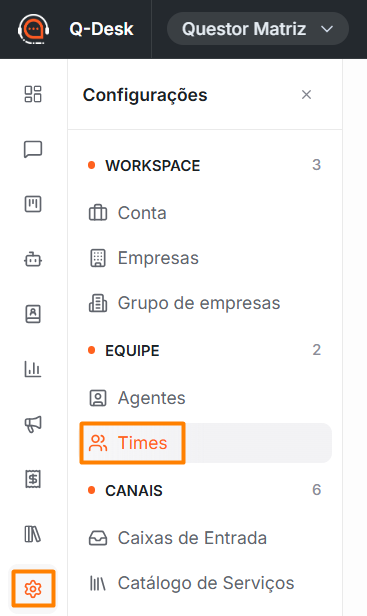Collapse the EQUIPE section header
Screen dimensions: 367x616
click(x=204, y=350)
